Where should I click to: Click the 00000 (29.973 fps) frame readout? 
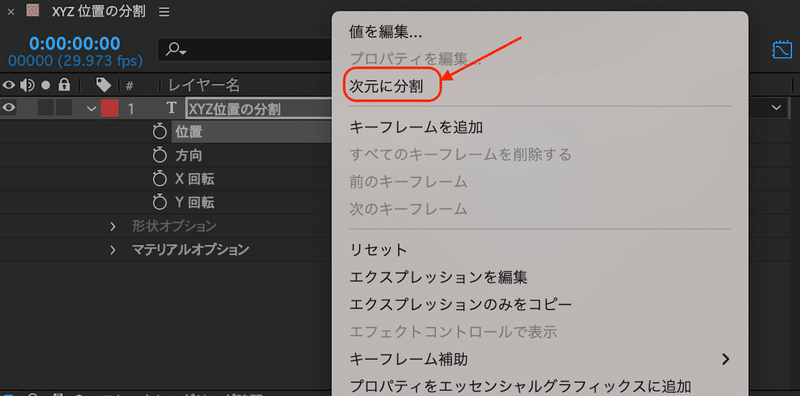coord(75,61)
